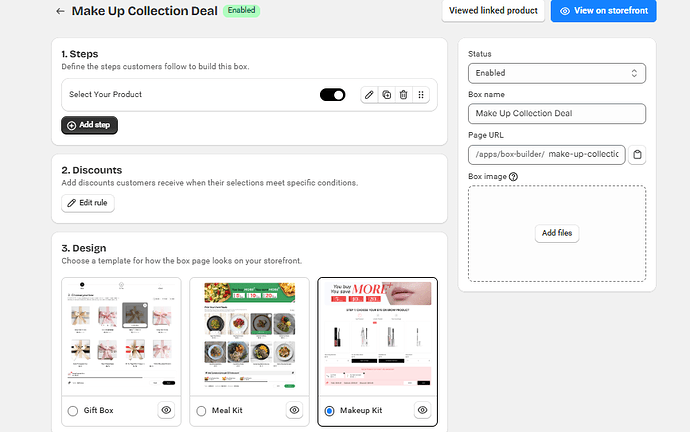690x432 pixels.
Task: Preview the Gift Box template
Action: (167, 410)
